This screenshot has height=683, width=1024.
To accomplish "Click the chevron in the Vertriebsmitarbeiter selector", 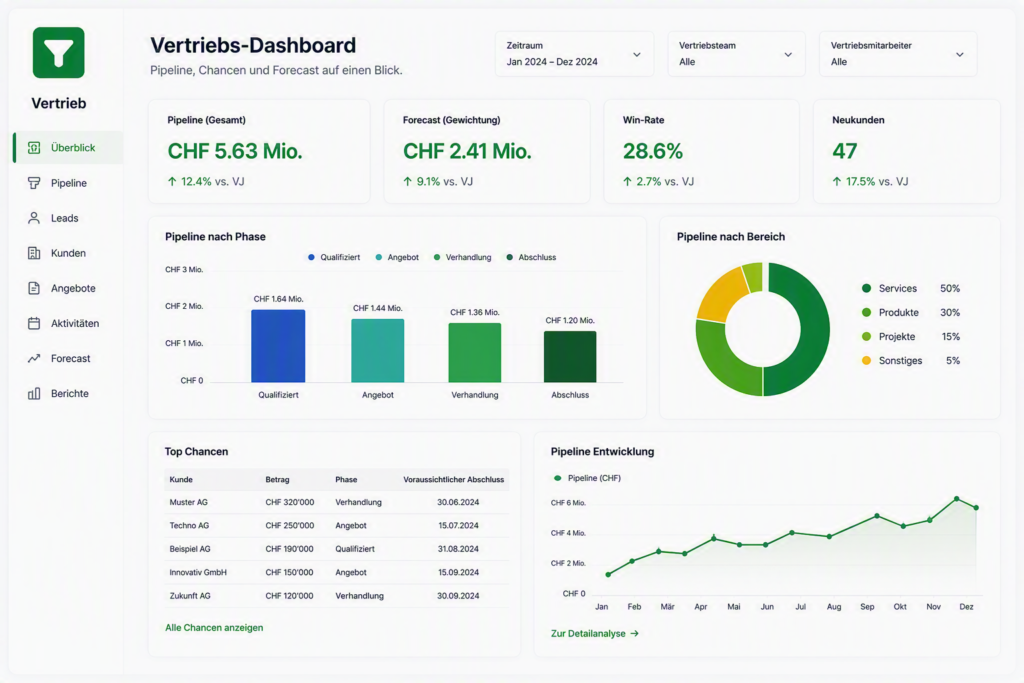I will [x=960, y=55].
